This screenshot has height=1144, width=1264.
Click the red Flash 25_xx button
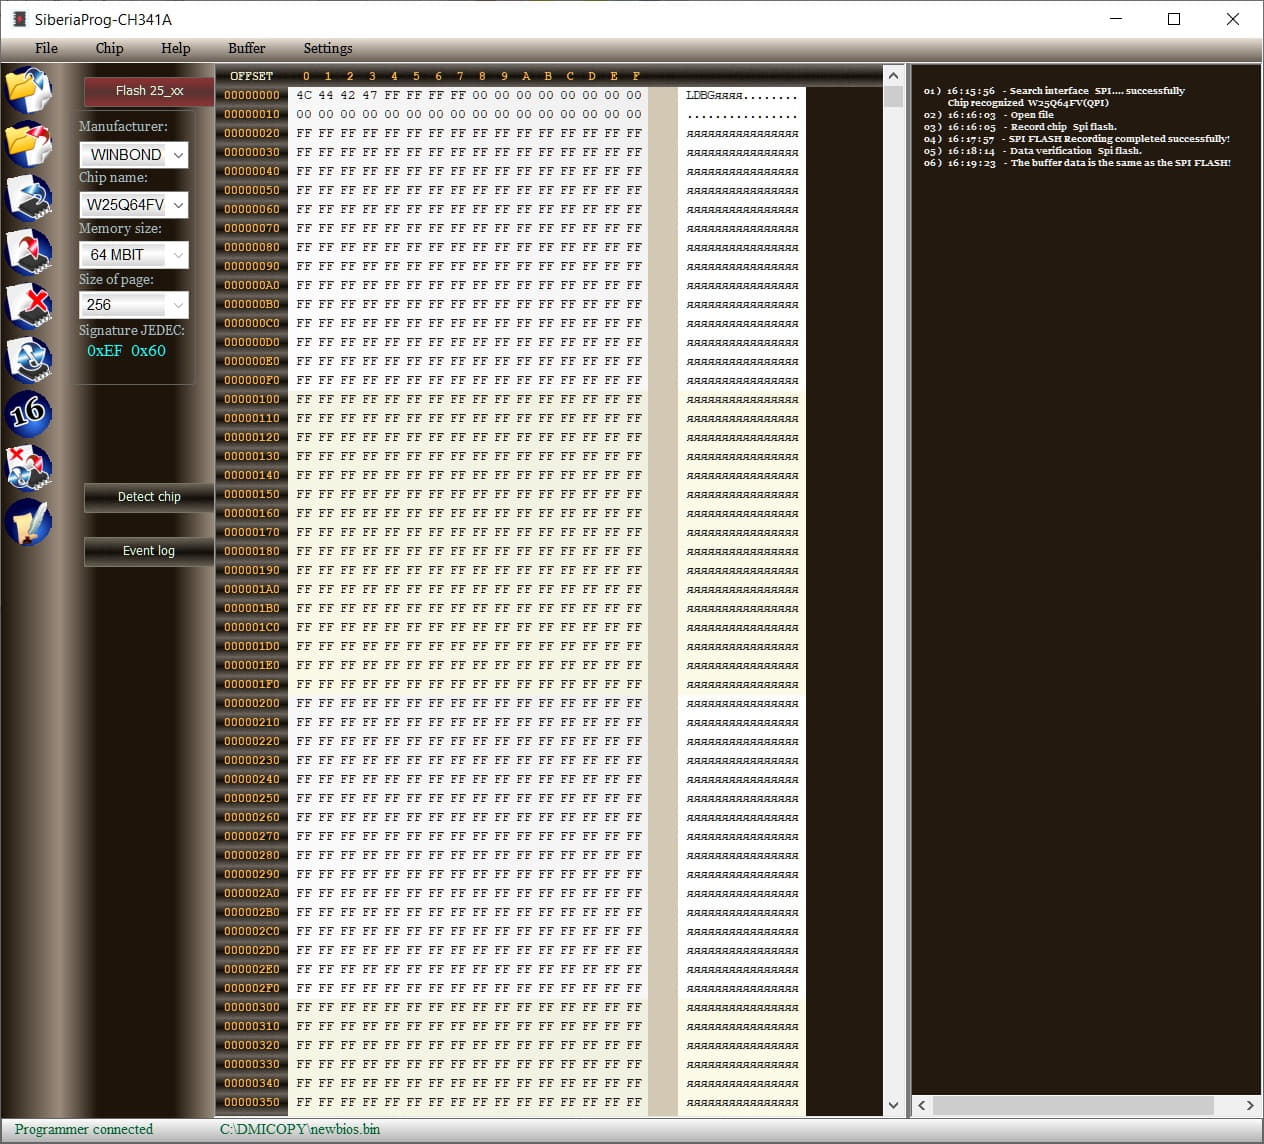pos(149,91)
